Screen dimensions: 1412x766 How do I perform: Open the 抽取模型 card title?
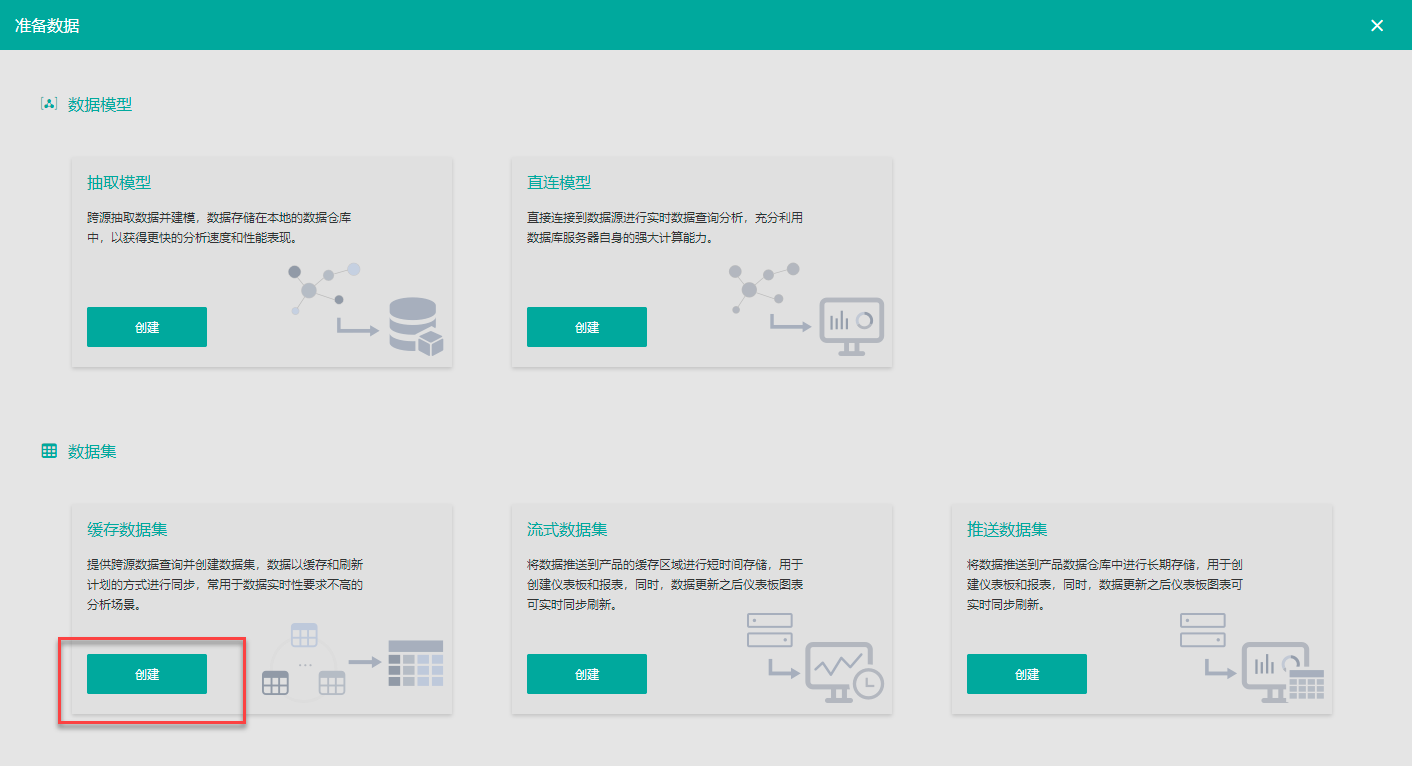pos(119,183)
